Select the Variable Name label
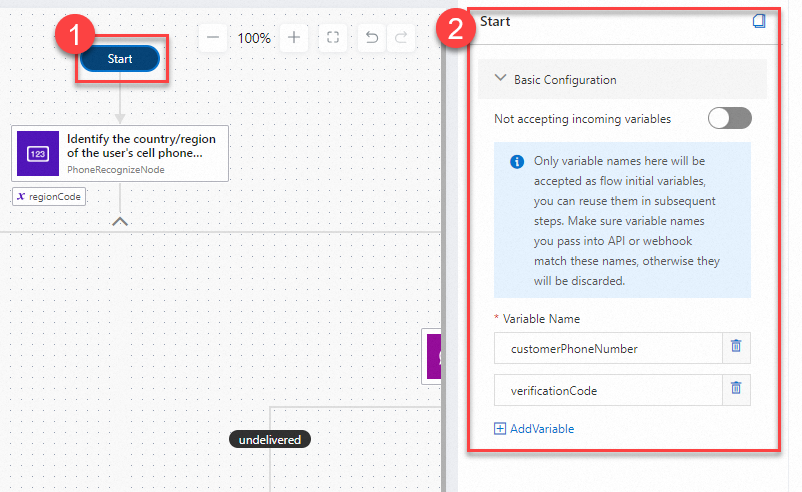Viewport: 802px width, 492px height. 542,319
